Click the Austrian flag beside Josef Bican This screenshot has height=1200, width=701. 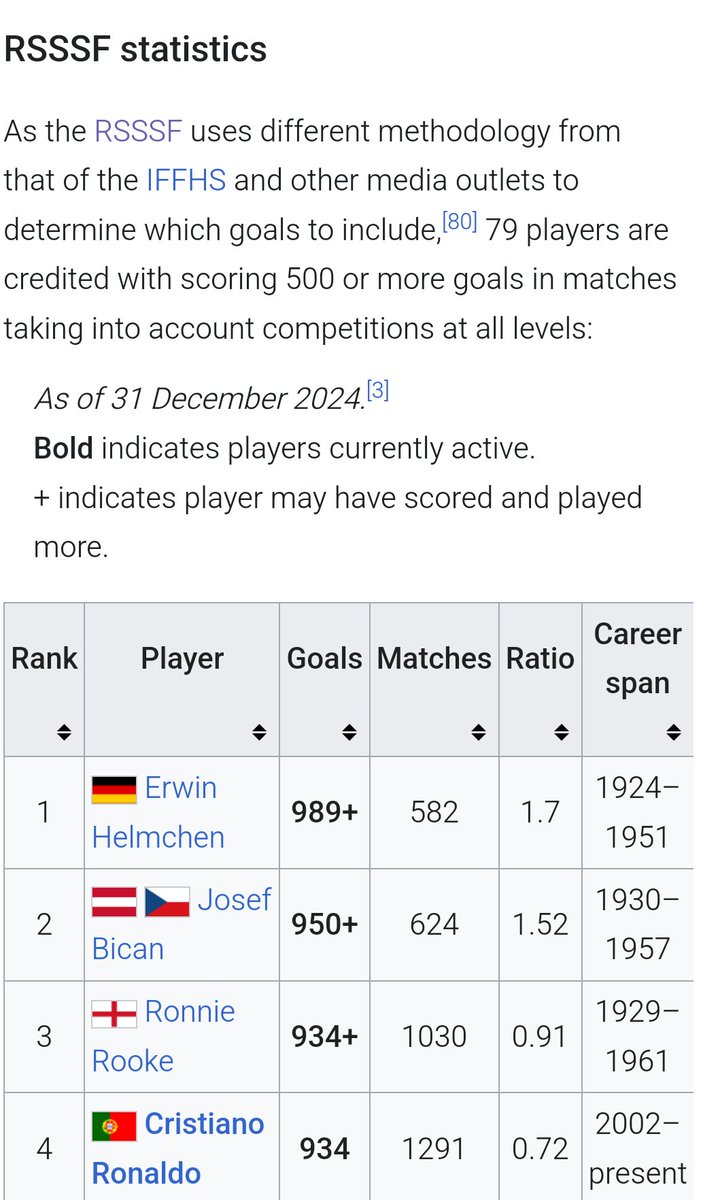click(x=114, y=902)
